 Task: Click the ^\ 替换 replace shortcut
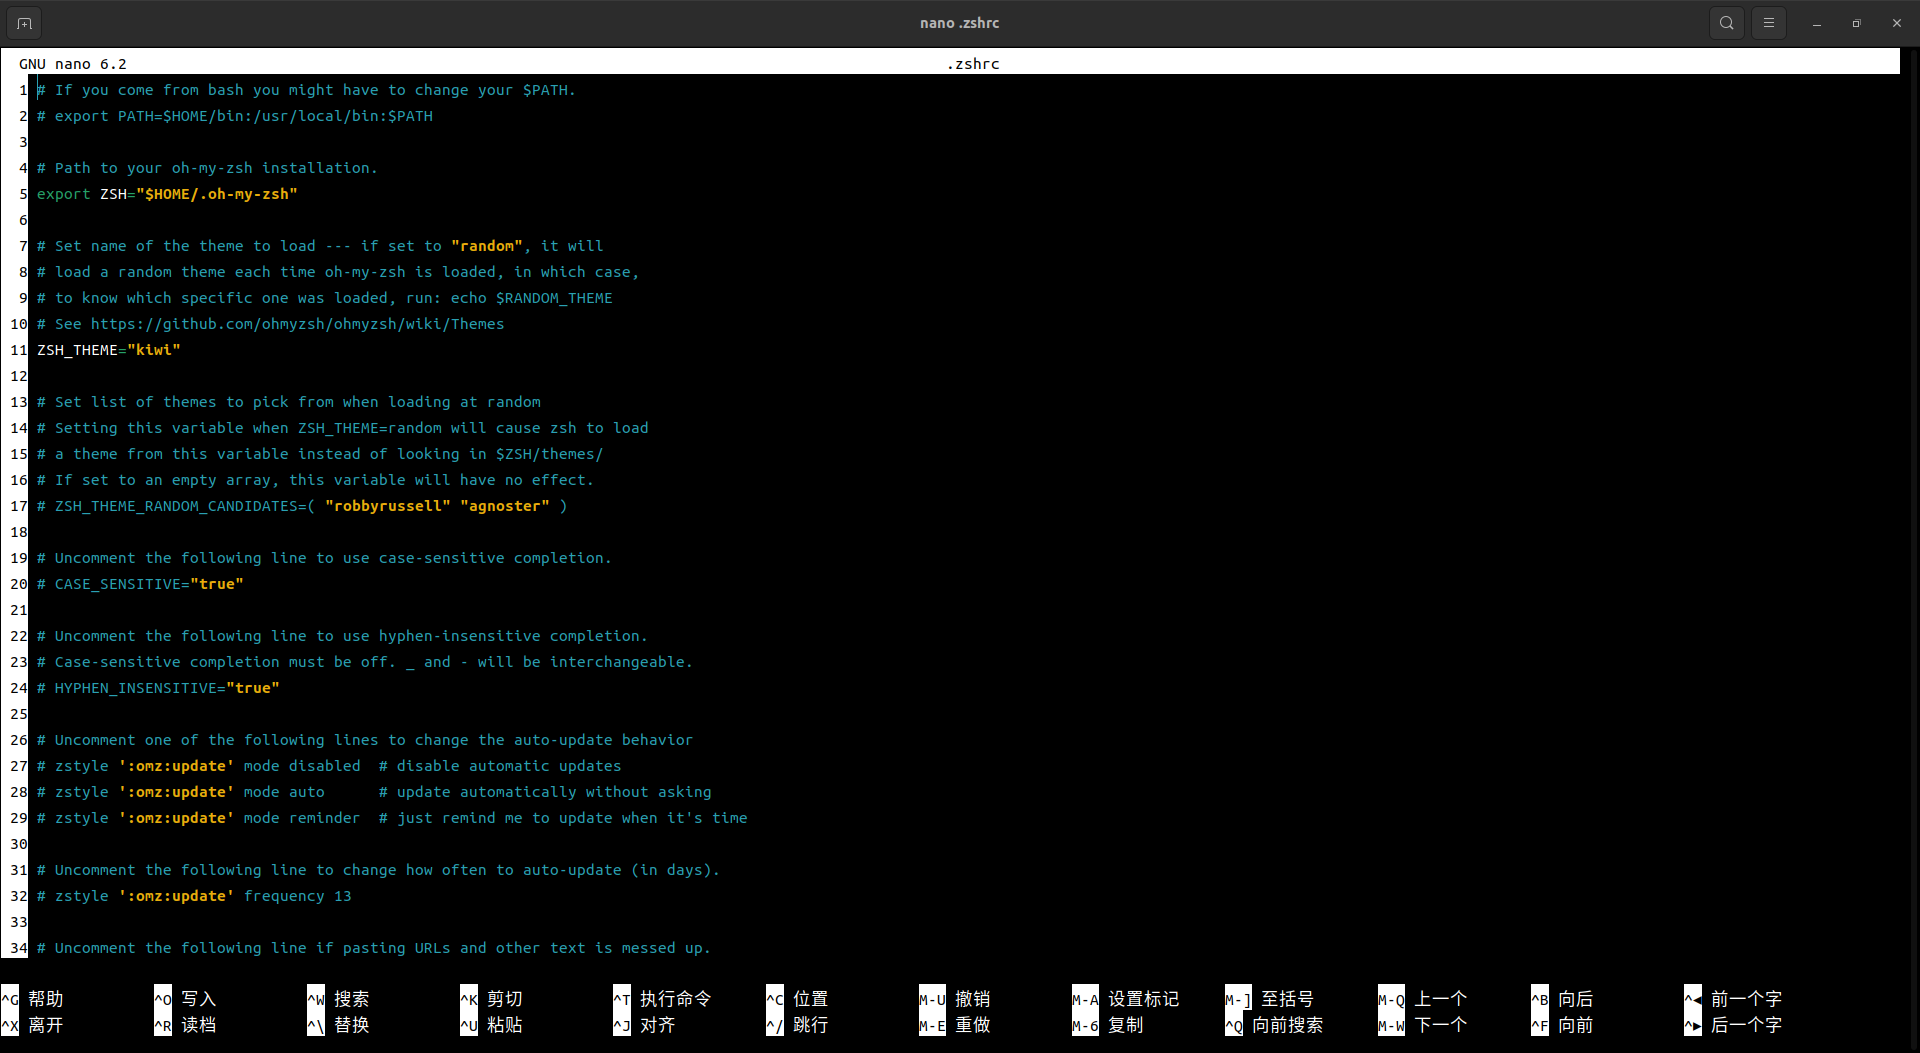pos(339,1025)
